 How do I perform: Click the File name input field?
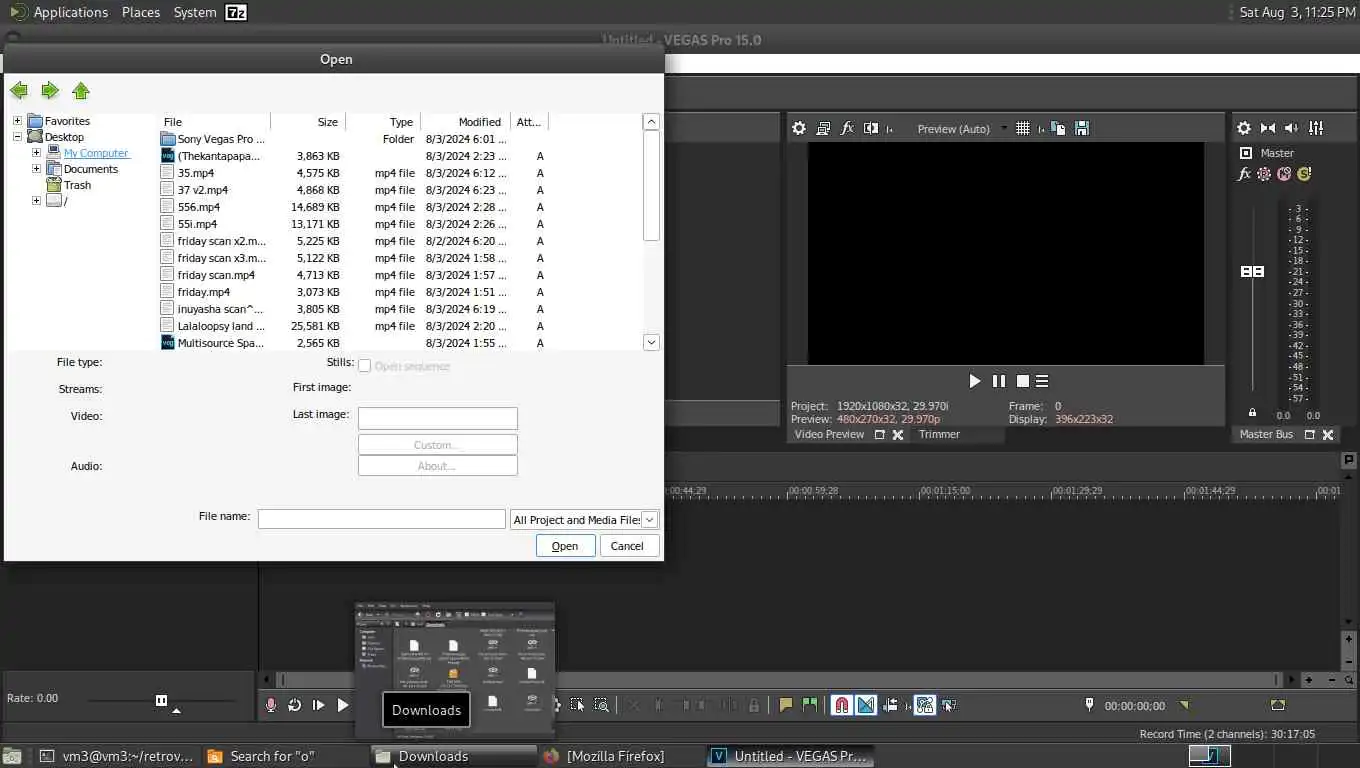click(x=382, y=519)
